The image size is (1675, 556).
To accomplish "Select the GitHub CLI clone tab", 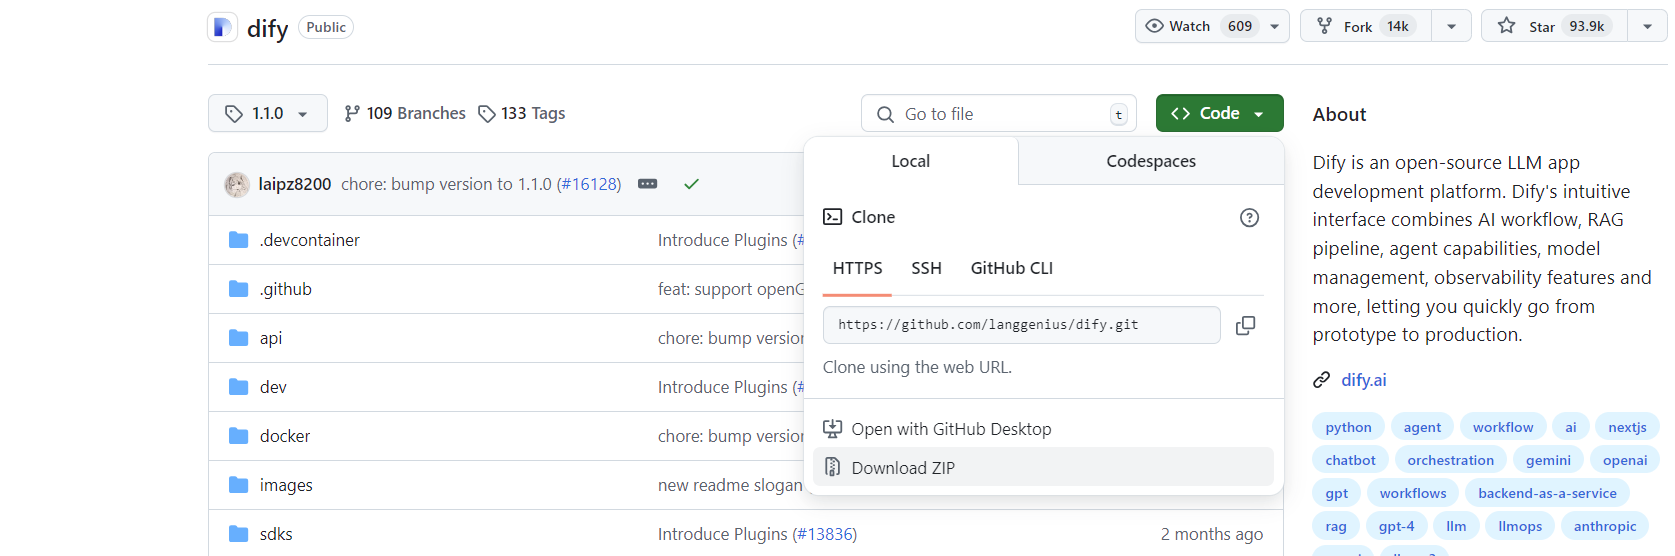I will (1012, 268).
